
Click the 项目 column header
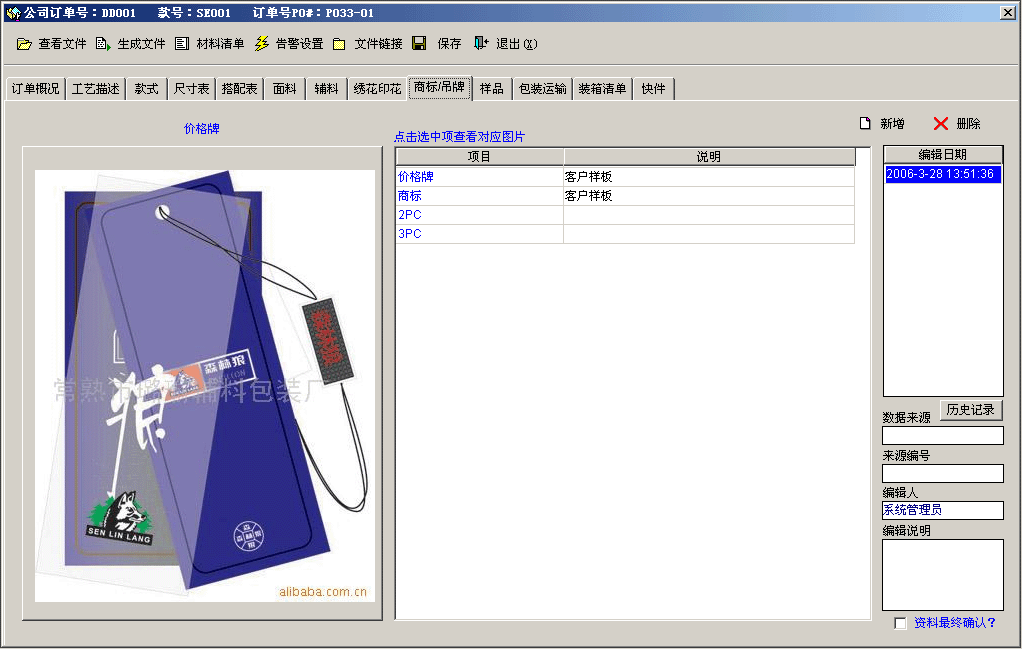pyautogui.click(x=480, y=156)
